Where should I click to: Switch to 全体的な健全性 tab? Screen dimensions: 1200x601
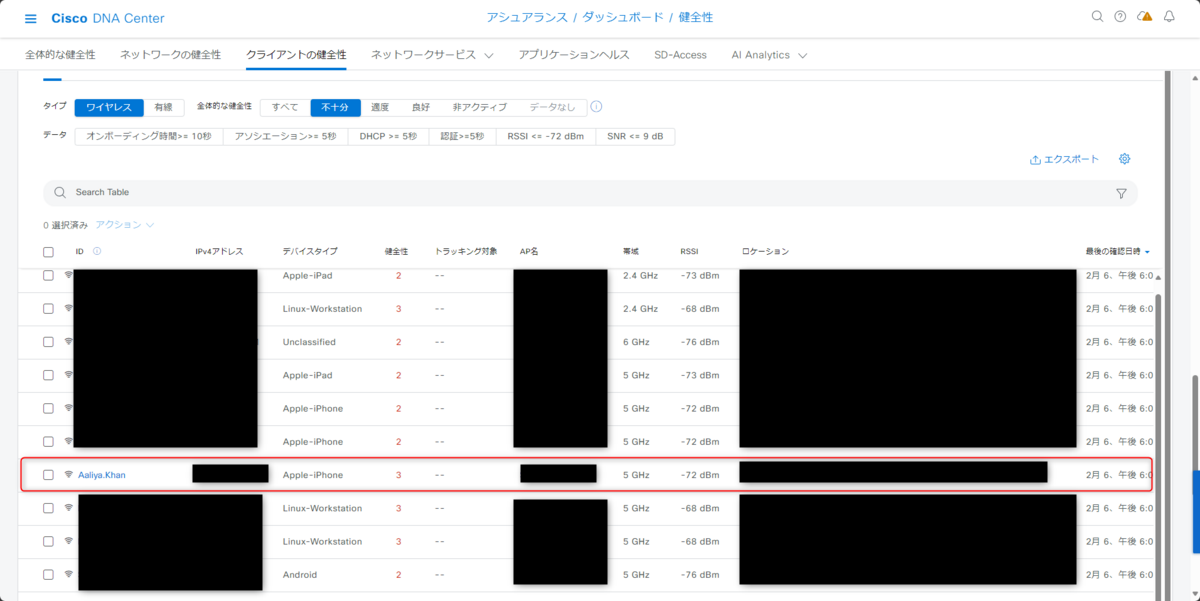[60, 55]
